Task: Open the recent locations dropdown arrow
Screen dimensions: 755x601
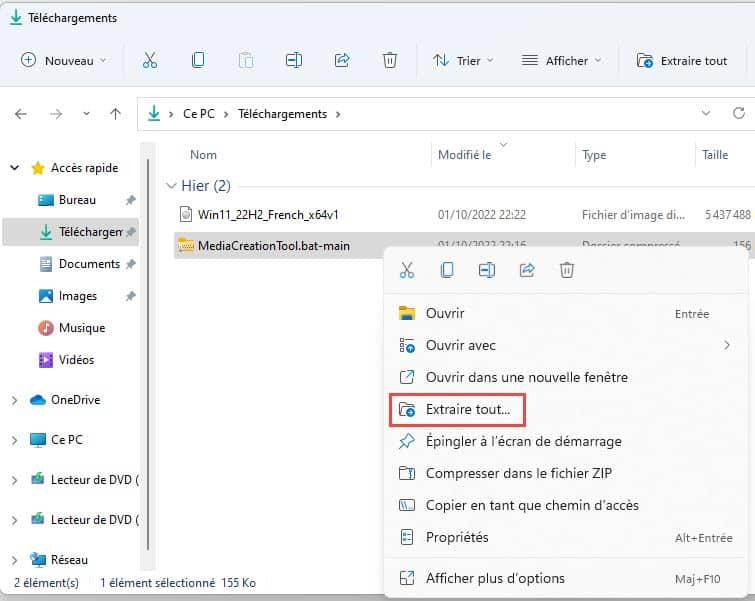Action: coord(86,114)
